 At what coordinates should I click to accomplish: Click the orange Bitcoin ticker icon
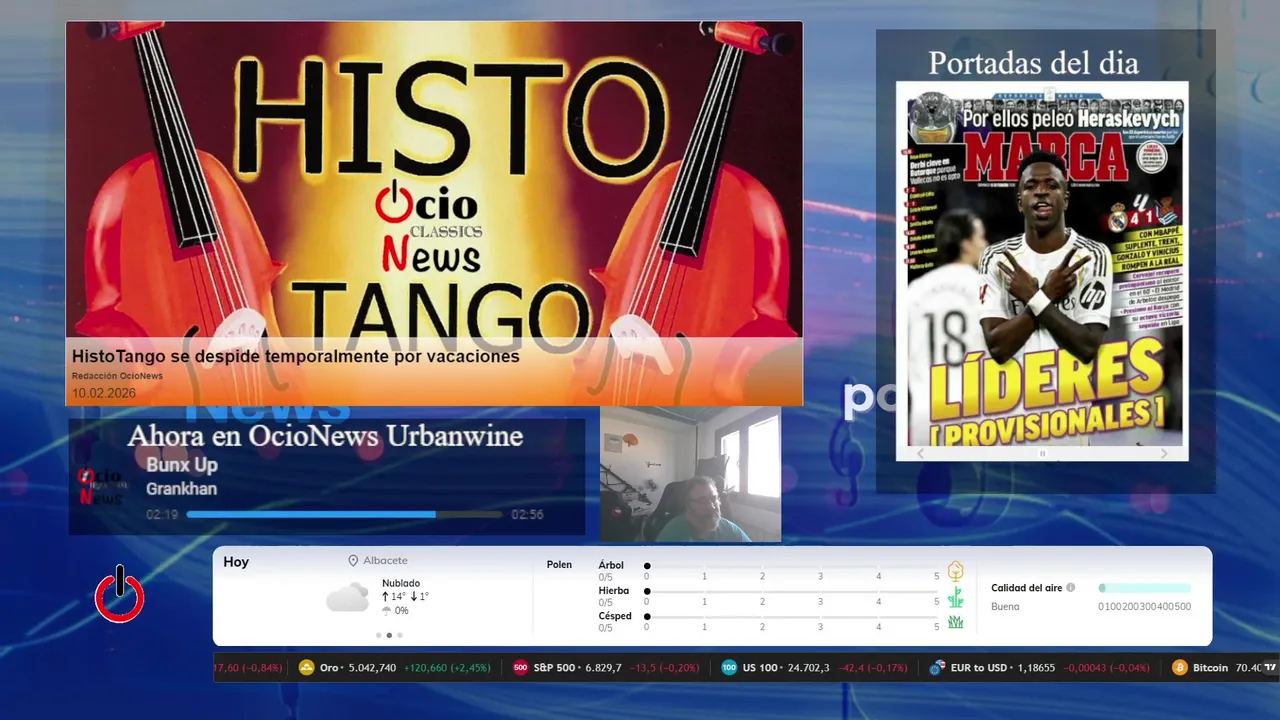click(x=1180, y=667)
